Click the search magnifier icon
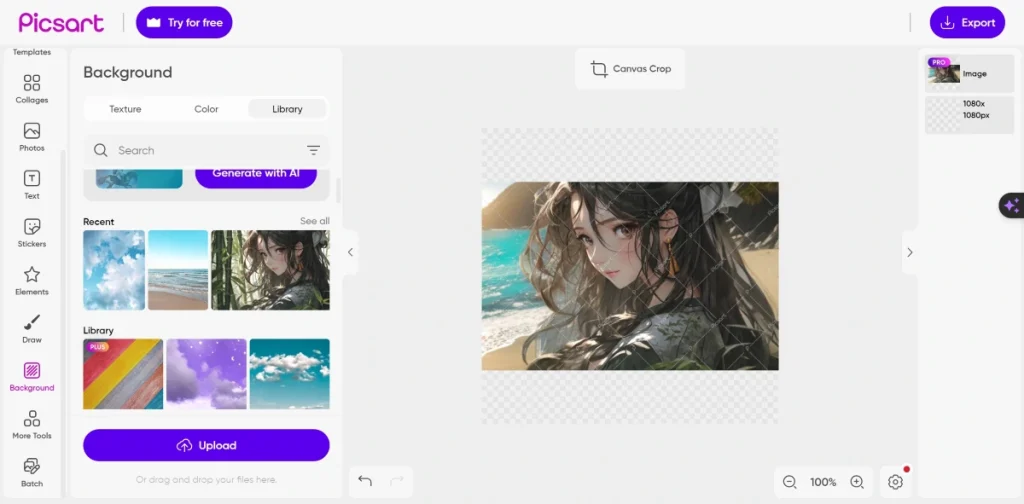This screenshot has width=1024, height=504. click(101, 150)
